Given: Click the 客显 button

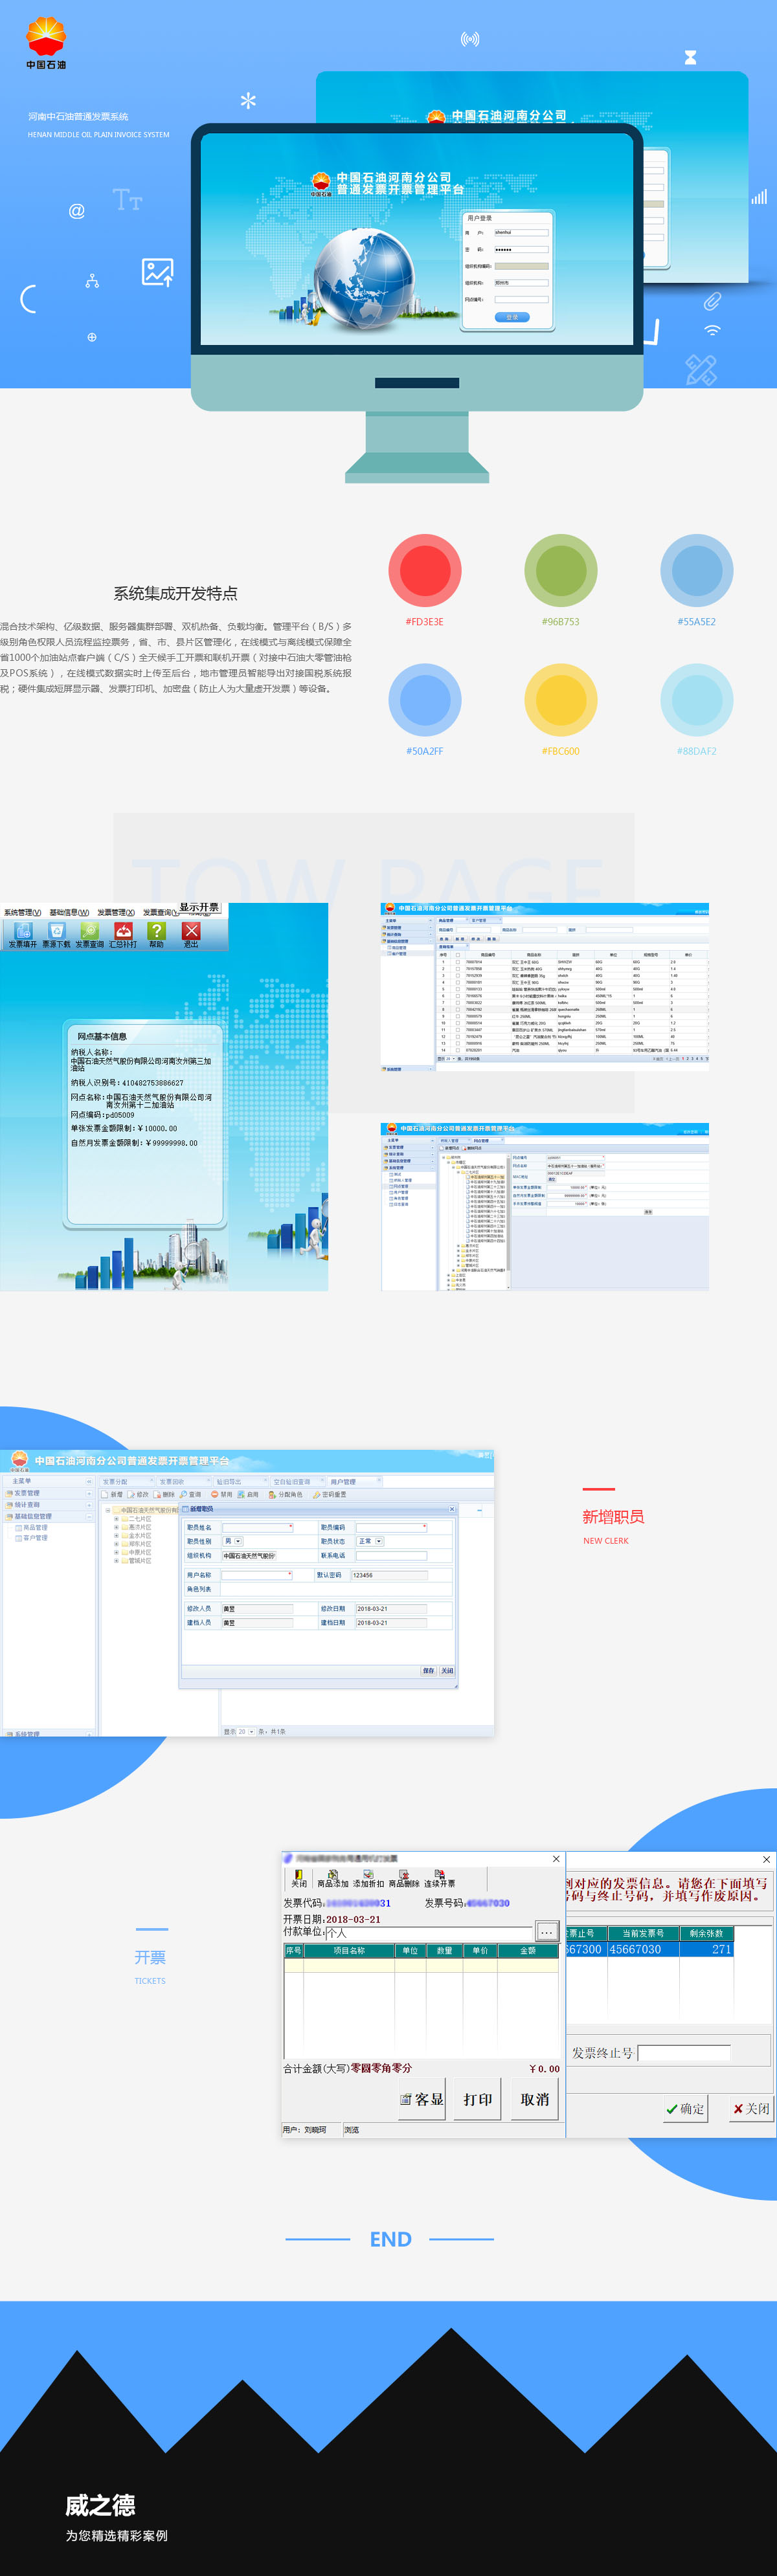Looking at the screenshot, I should click(x=422, y=2099).
